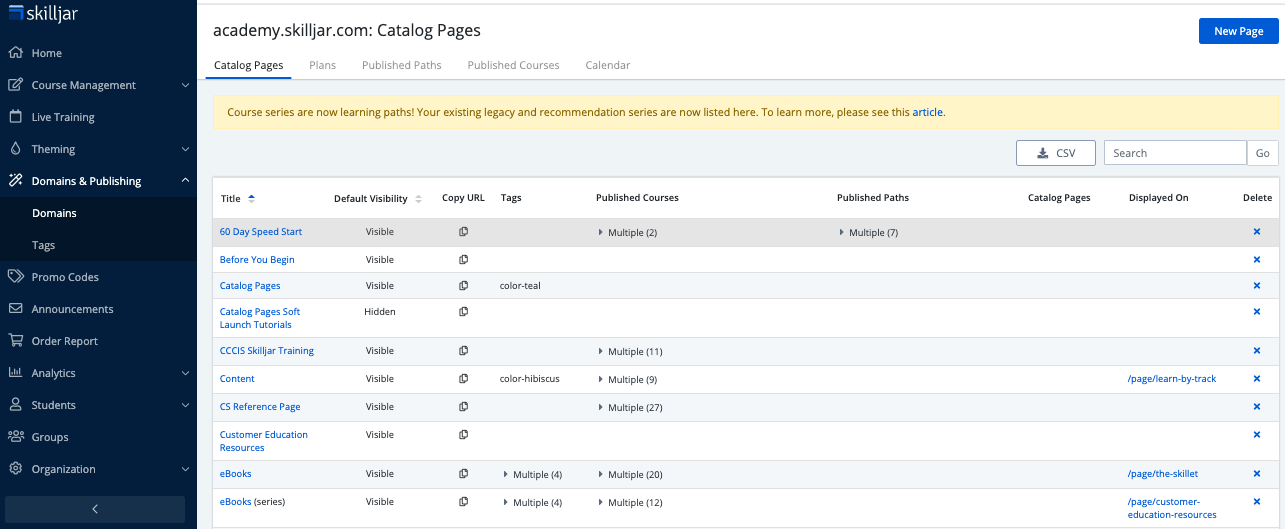1285x529 pixels.
Task: Copy URL for CCCIS Skilljar Training
Action: click(x=463, y=351)
